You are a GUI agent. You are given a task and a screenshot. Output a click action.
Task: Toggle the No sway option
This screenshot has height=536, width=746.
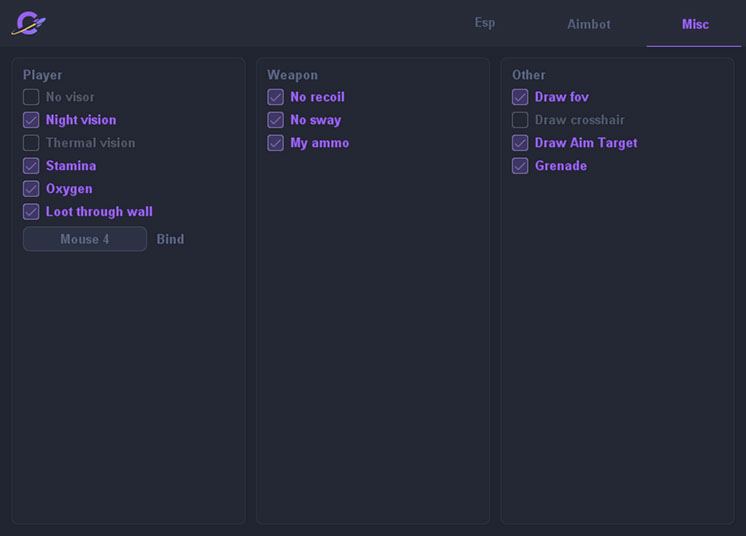click(x=276, y=120)
